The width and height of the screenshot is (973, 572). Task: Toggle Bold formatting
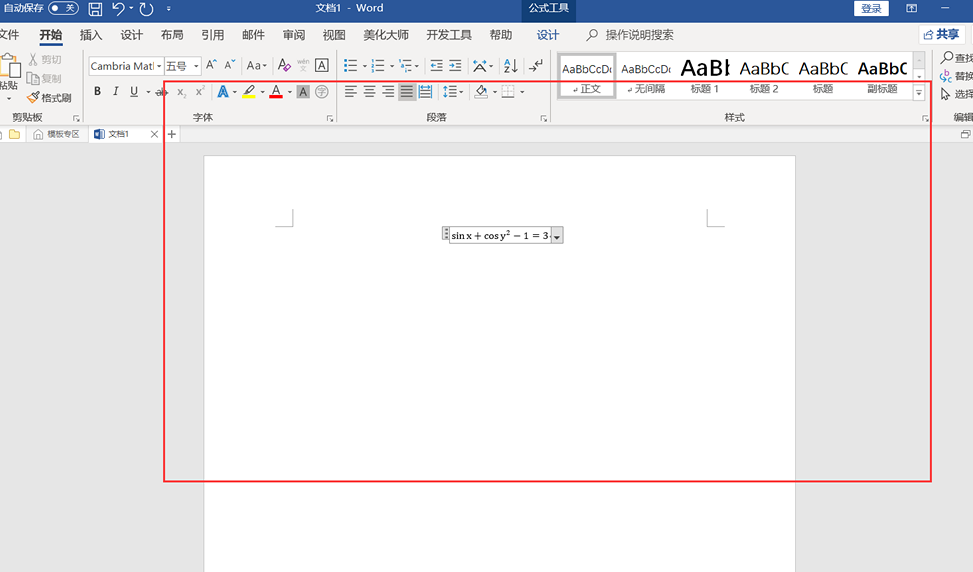[97, 92]
